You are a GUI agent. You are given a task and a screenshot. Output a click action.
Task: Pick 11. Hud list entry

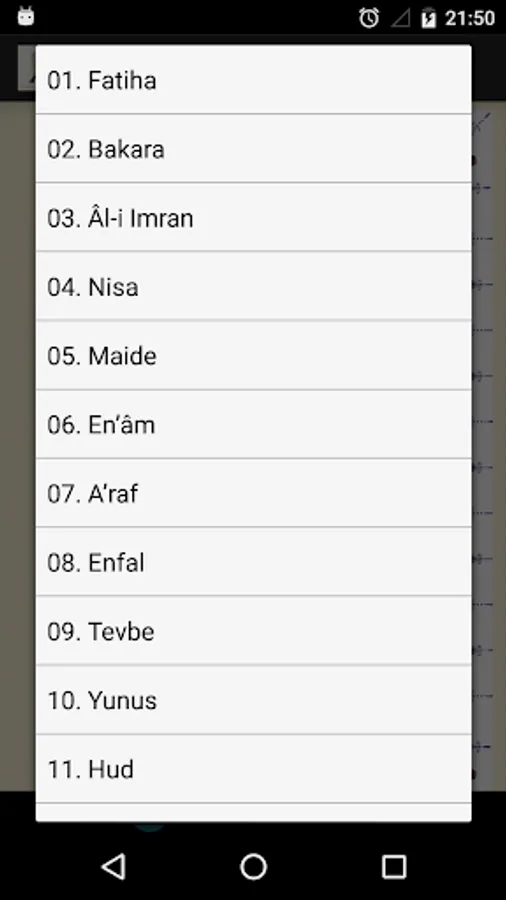[253, 769]
